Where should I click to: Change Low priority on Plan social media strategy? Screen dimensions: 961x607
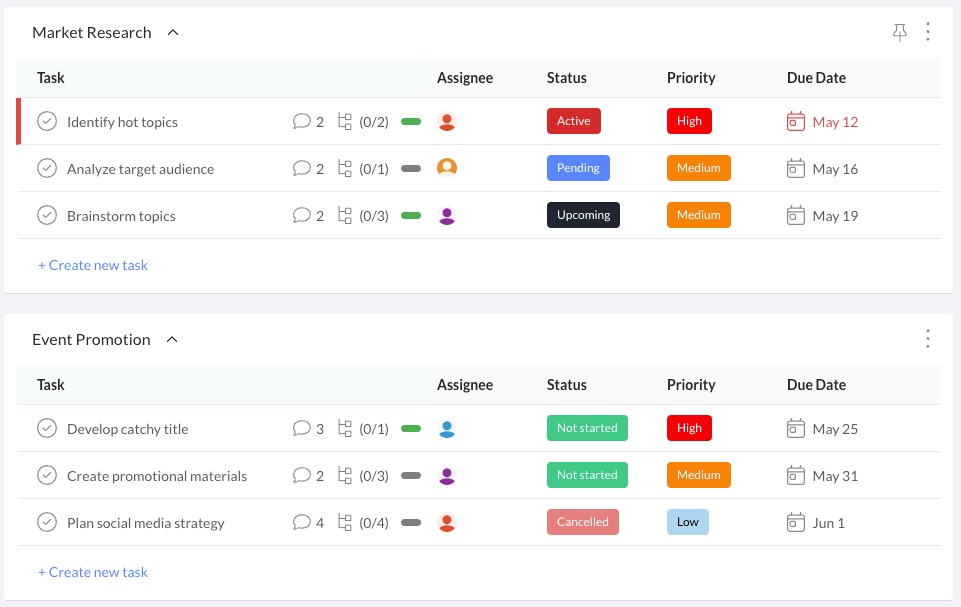pos(688,522)
